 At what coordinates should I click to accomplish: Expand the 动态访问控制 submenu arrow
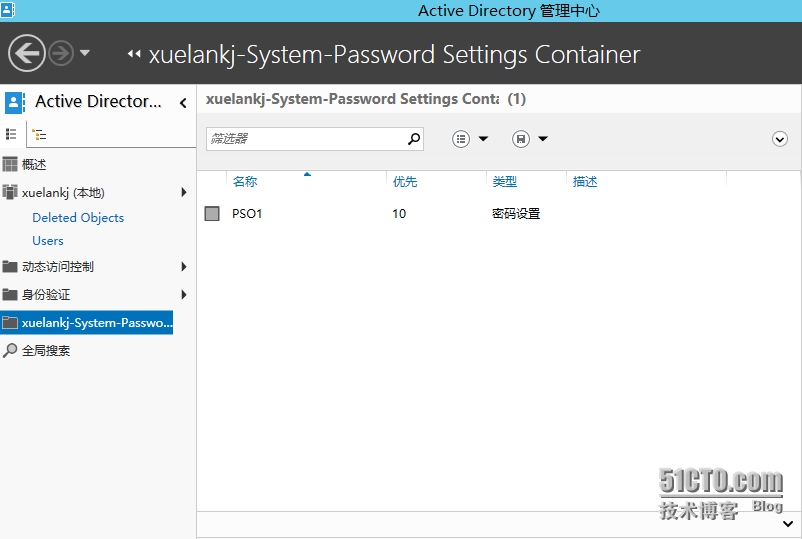184,266
